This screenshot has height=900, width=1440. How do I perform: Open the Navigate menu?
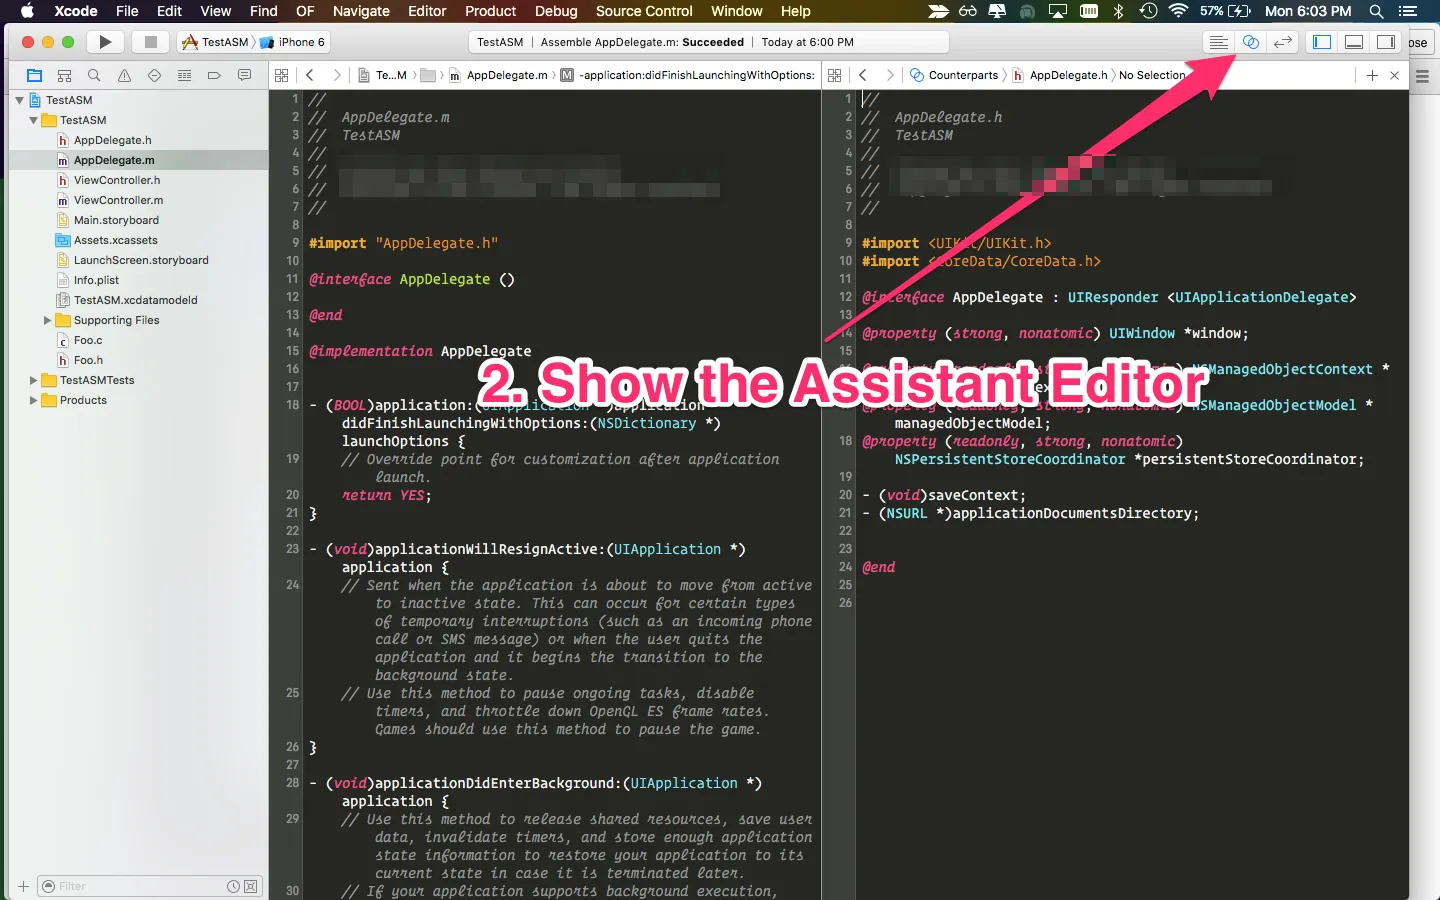tap(361, 11)
